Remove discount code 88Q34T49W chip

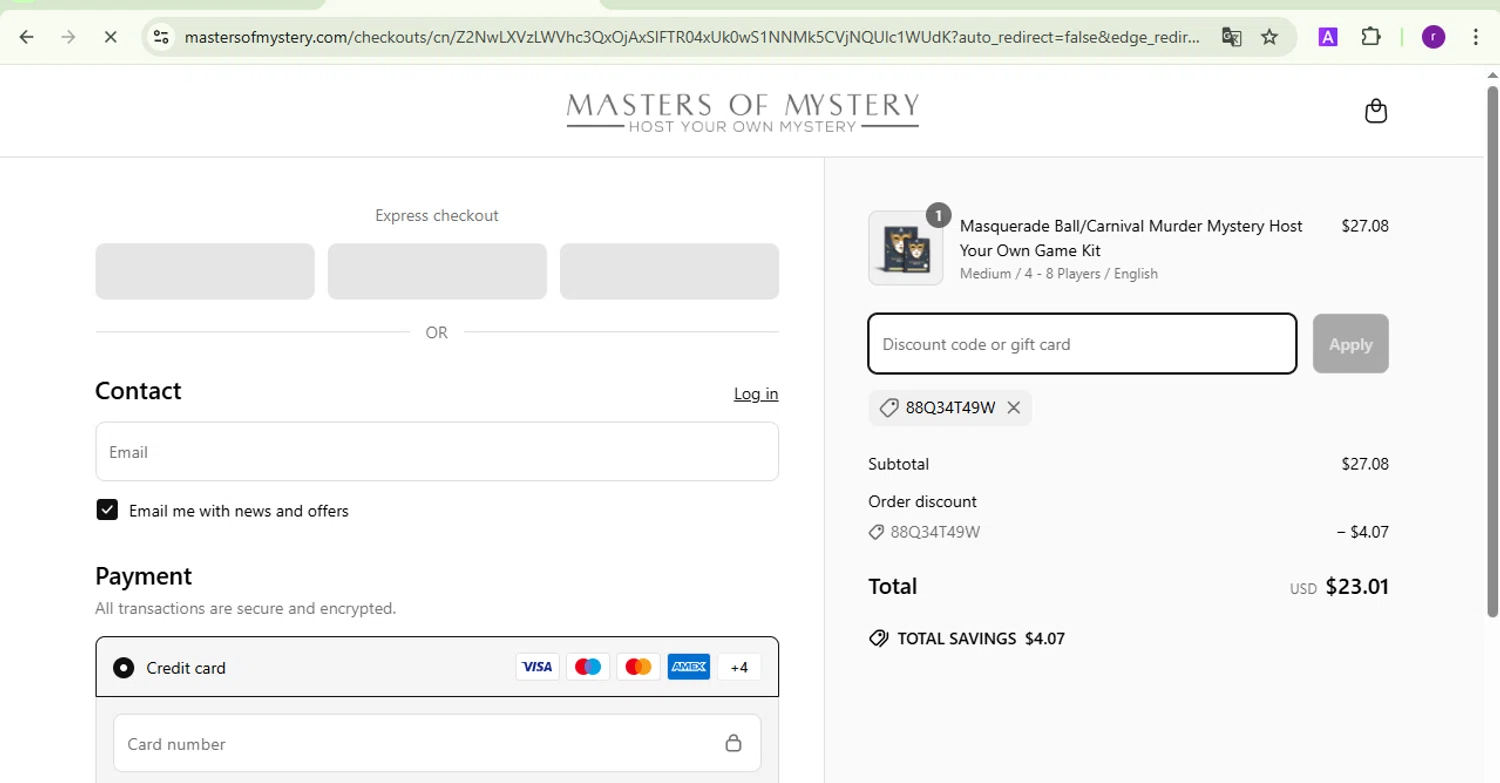point(1013,408)
